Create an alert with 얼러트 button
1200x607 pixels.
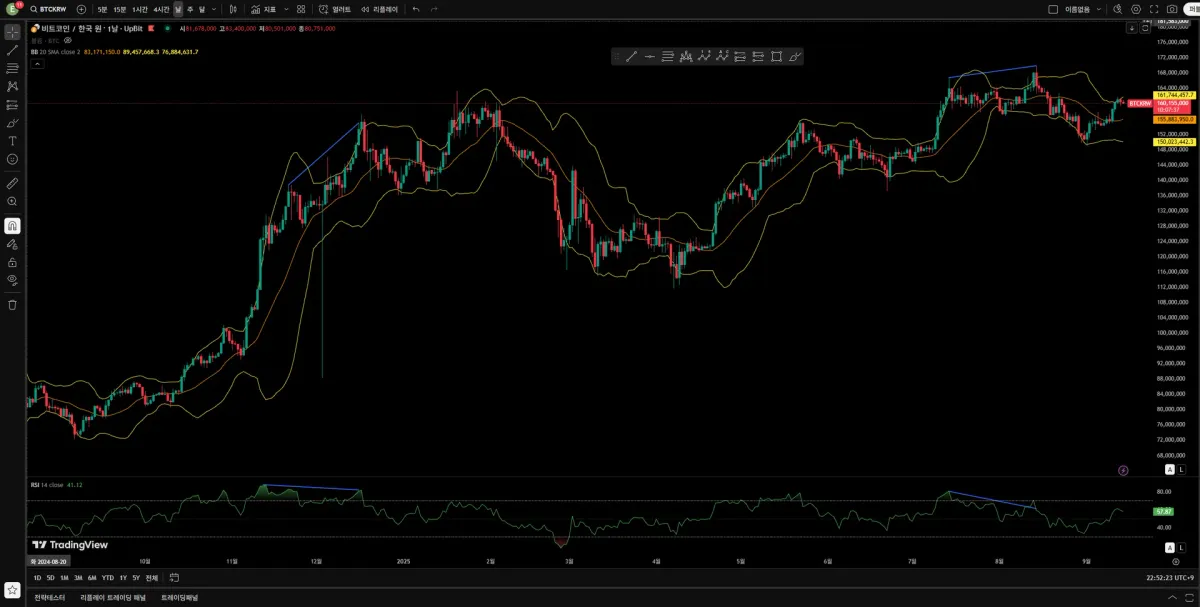pos(335,9)
